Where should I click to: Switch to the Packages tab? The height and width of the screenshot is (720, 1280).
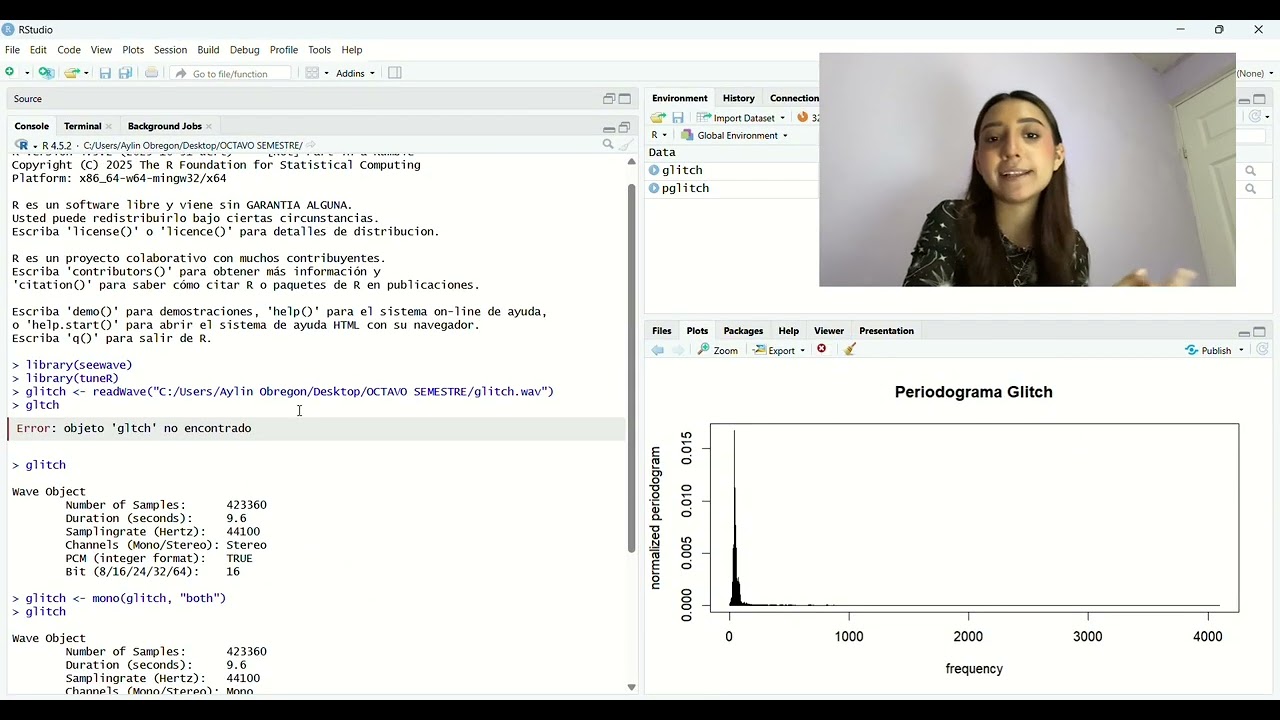[x=743, y=331]
